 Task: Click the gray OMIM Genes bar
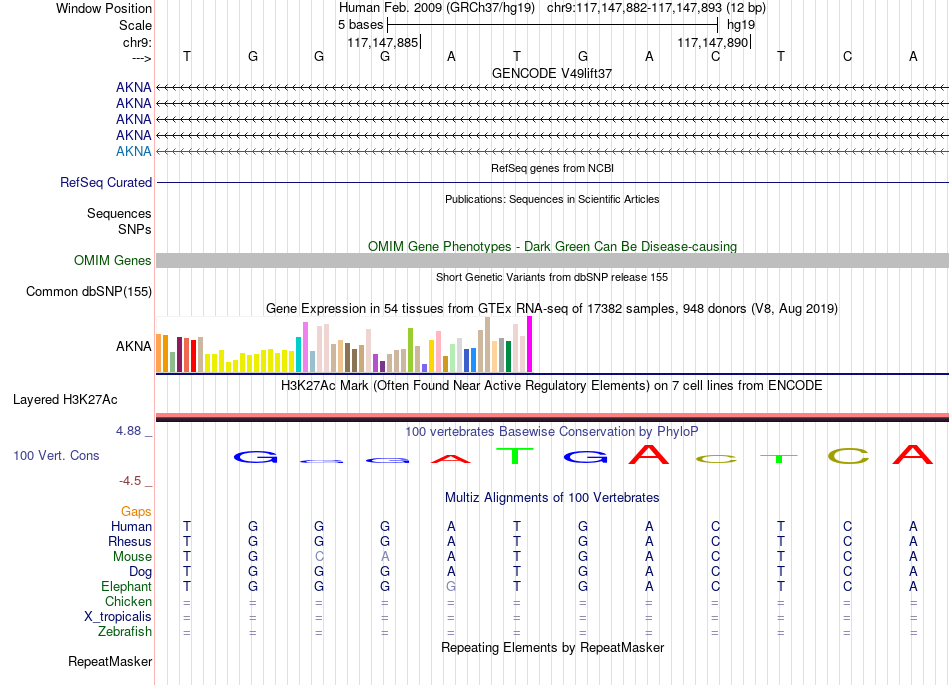(552, 260)
